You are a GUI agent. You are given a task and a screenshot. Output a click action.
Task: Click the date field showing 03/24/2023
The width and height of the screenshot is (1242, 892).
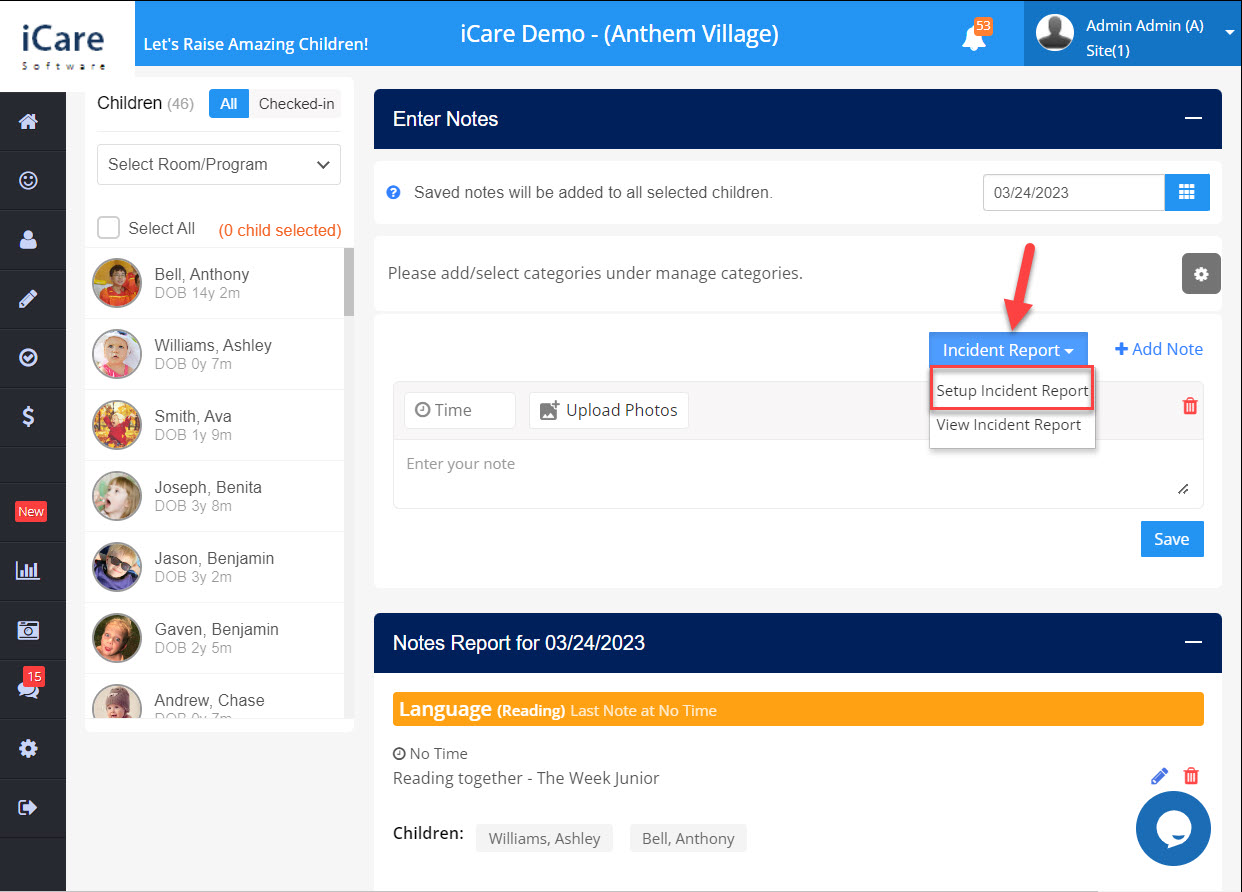[1074, 193]
